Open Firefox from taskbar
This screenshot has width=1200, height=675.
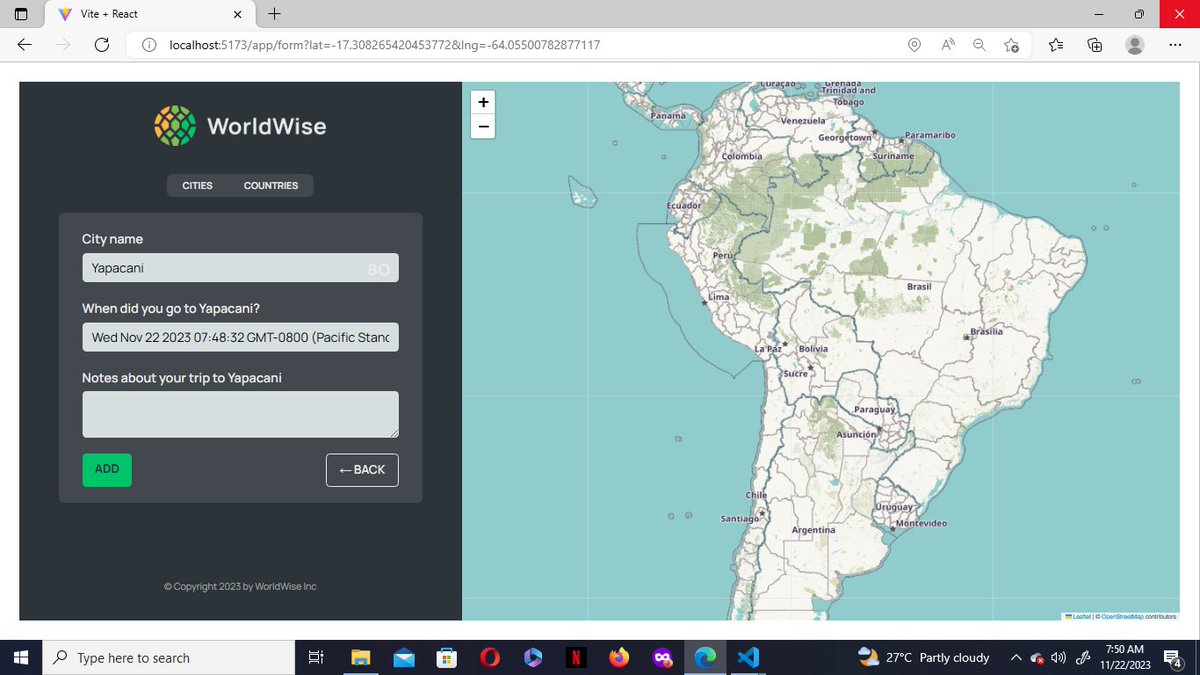[619, 657]
